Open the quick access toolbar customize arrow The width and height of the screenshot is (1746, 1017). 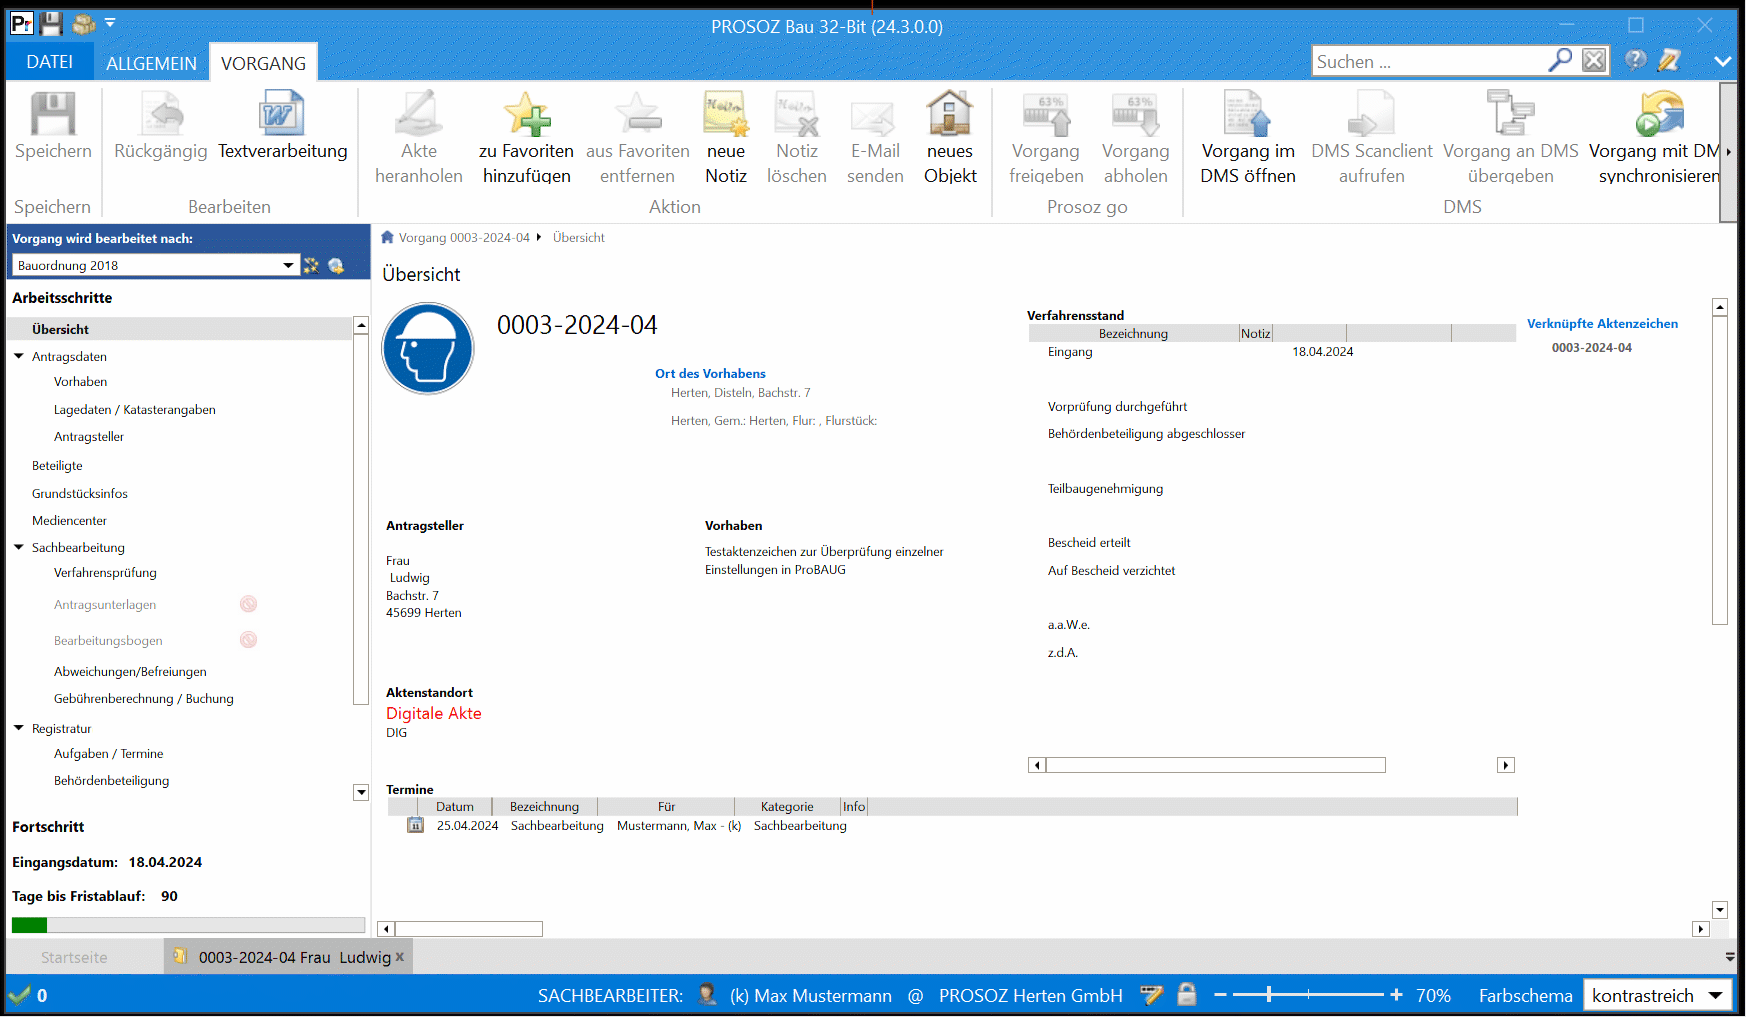click(110, 22)
